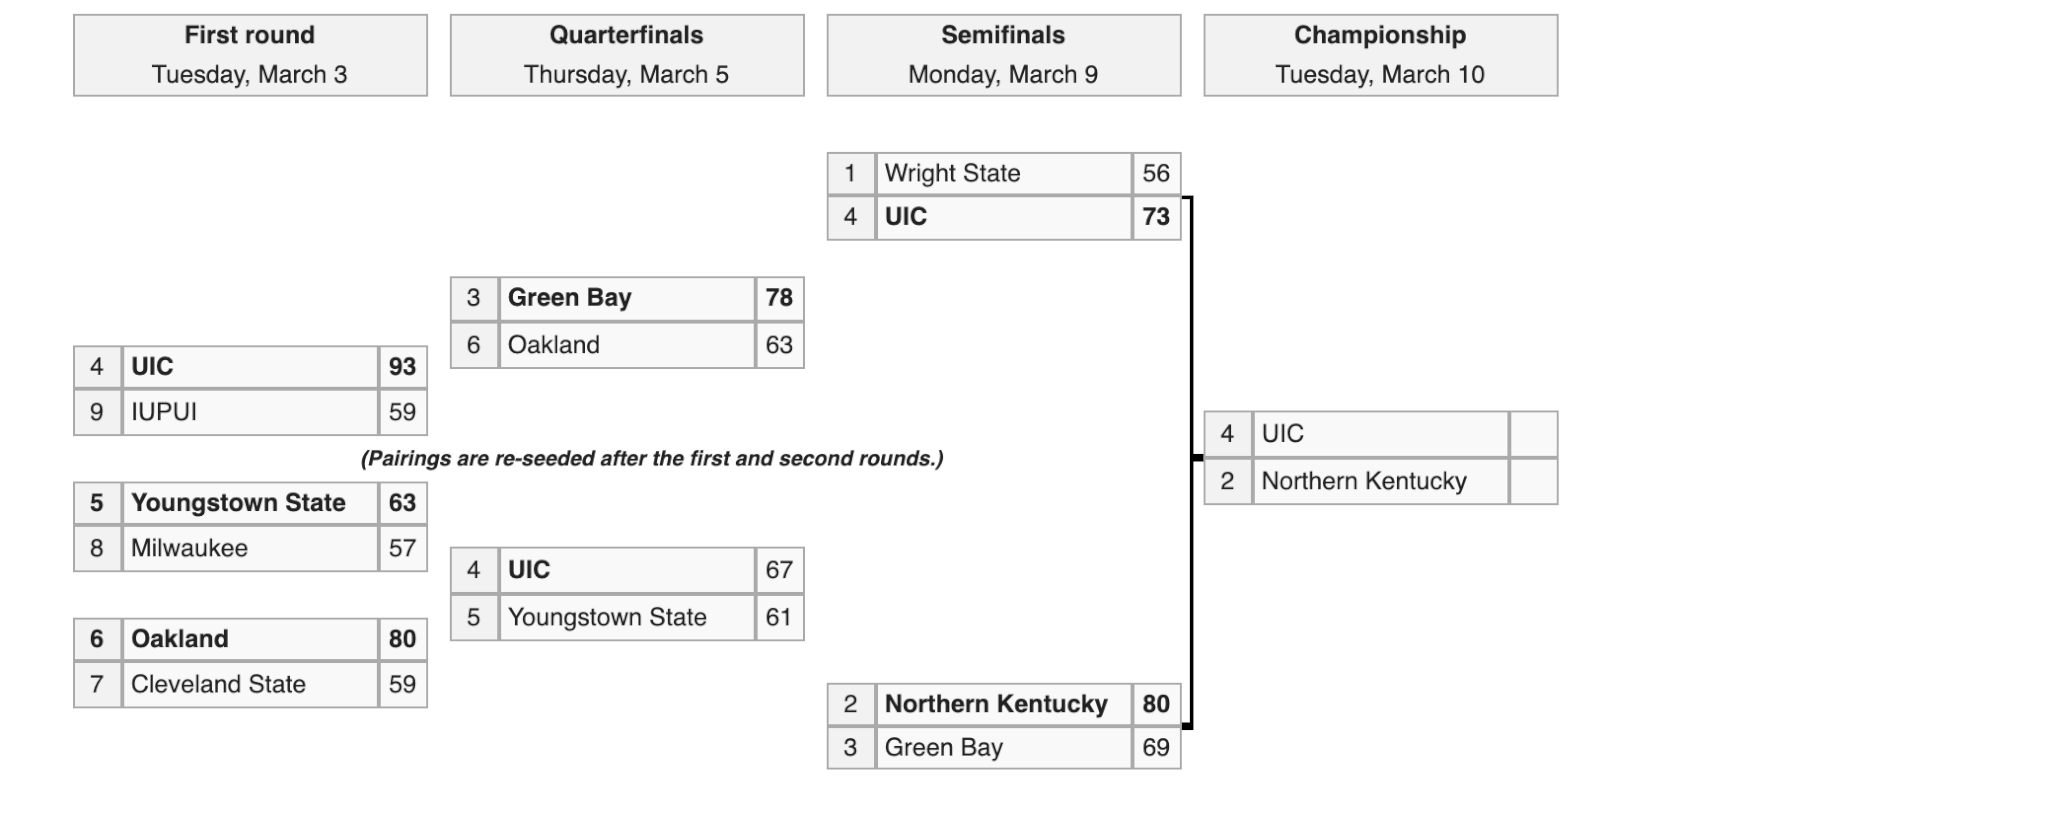The image size is (2048, 813).
Task: Click Youngstown State in the quarterfinals
Action: pyautogui.click(x=627, y=617)
